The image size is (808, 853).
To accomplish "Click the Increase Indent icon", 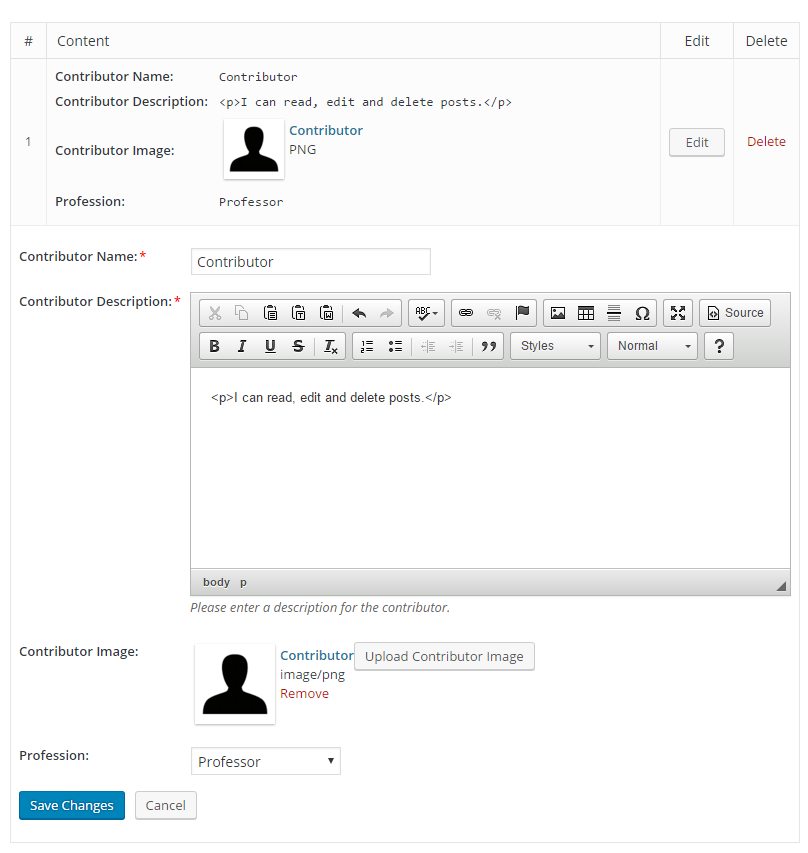I will point(456,346).
